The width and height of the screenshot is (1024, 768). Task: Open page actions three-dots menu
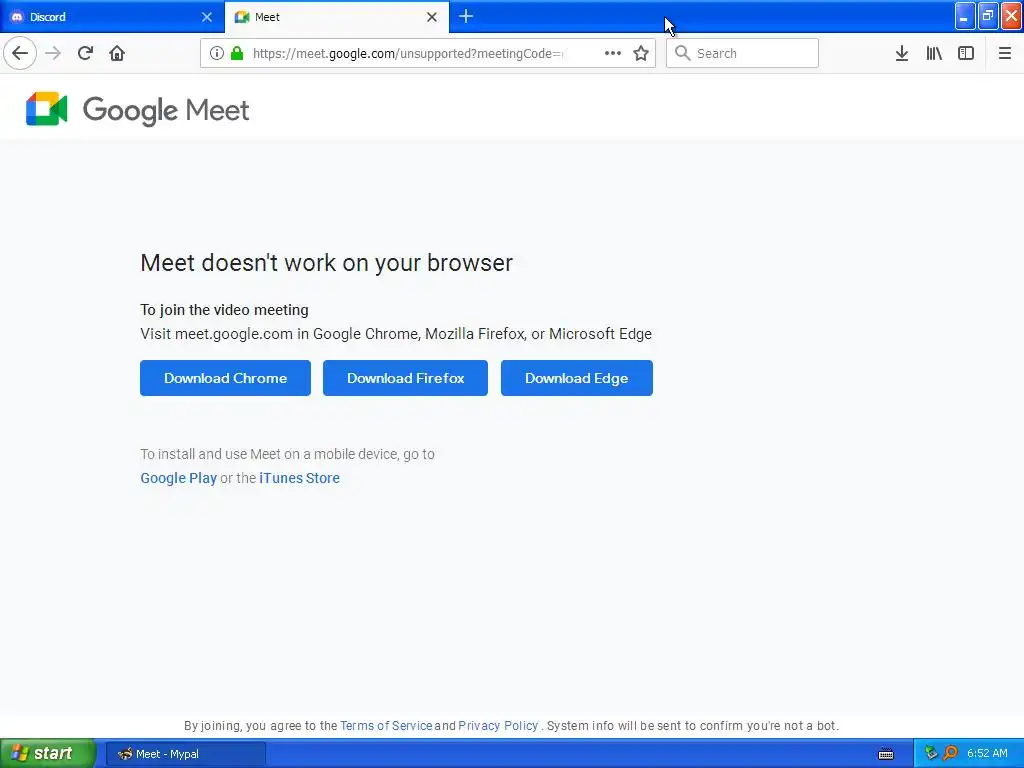(x=613, y=53)
